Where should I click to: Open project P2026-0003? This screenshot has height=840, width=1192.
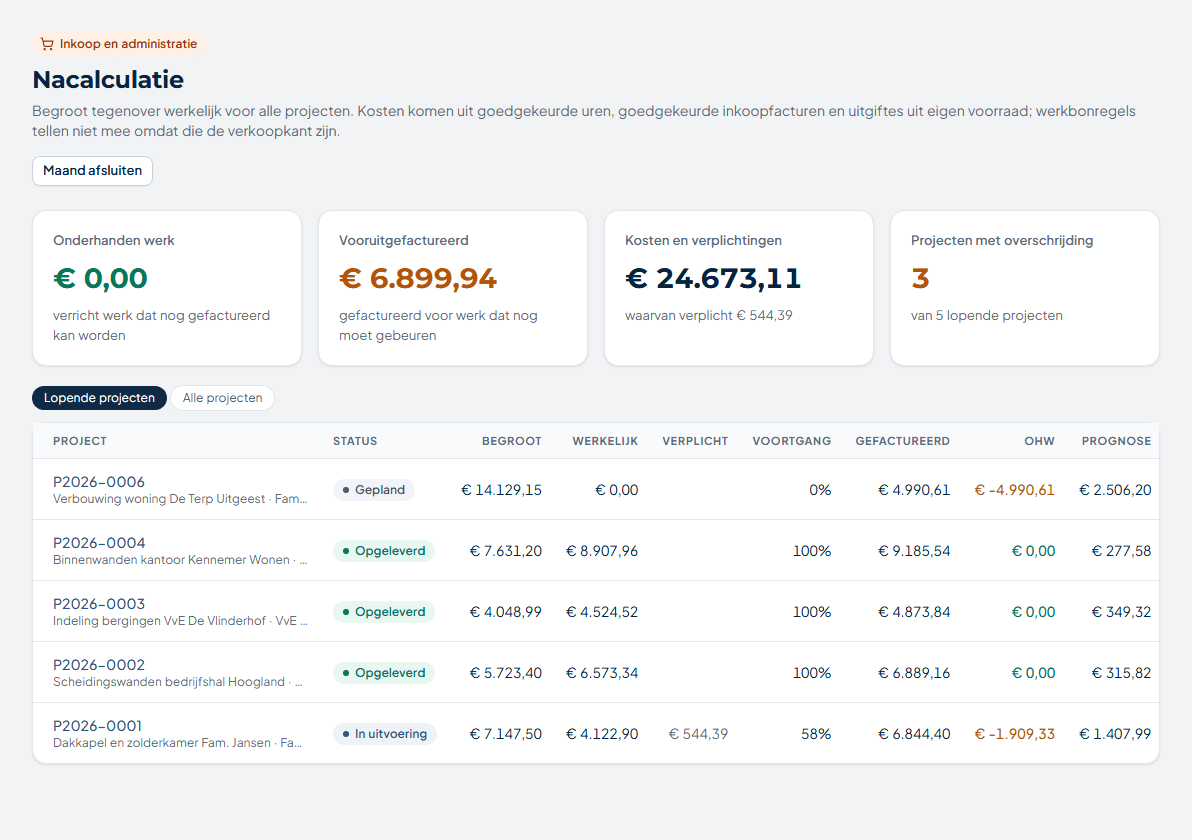[99, 604]
